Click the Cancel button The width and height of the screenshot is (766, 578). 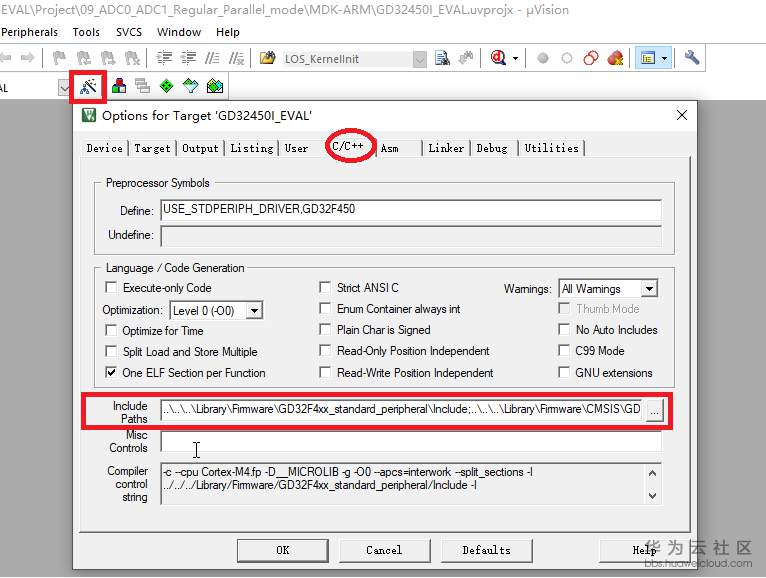[384, 550]
